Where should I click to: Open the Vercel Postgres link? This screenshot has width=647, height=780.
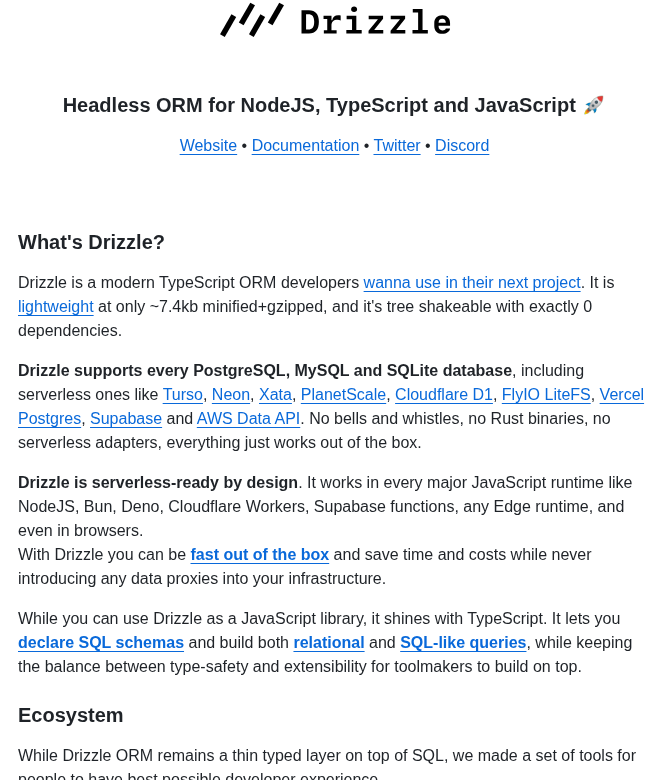click(x=622, y=394)
